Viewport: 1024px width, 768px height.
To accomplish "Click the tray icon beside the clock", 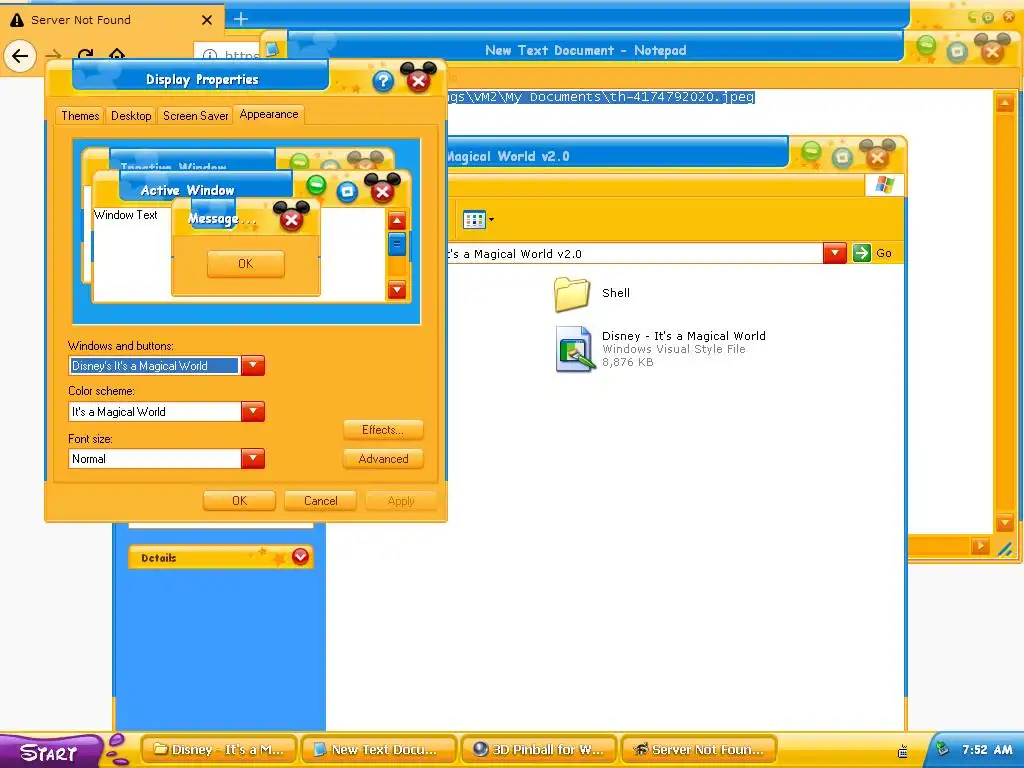I will [x=942, y=749].
